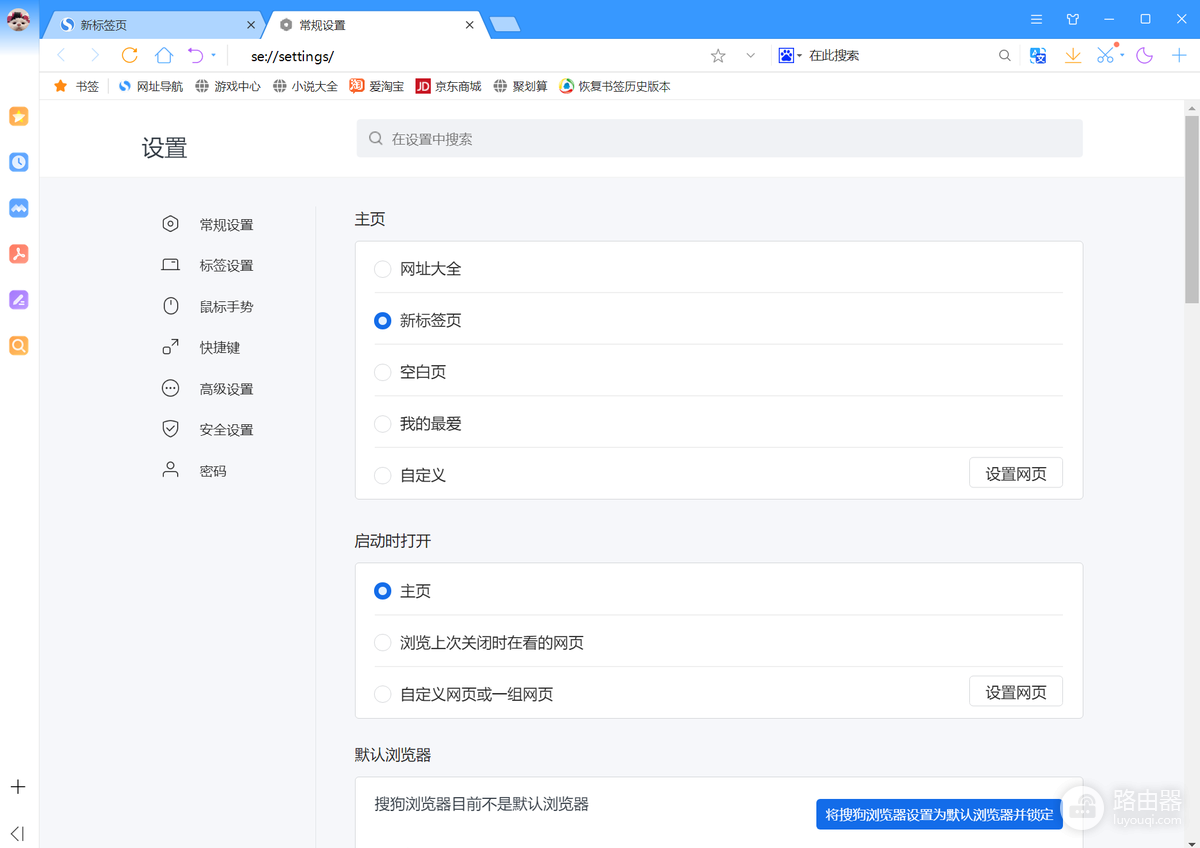Click the settings search field
The height and width of the screenshot is (848, 1200).
(720, 139)
